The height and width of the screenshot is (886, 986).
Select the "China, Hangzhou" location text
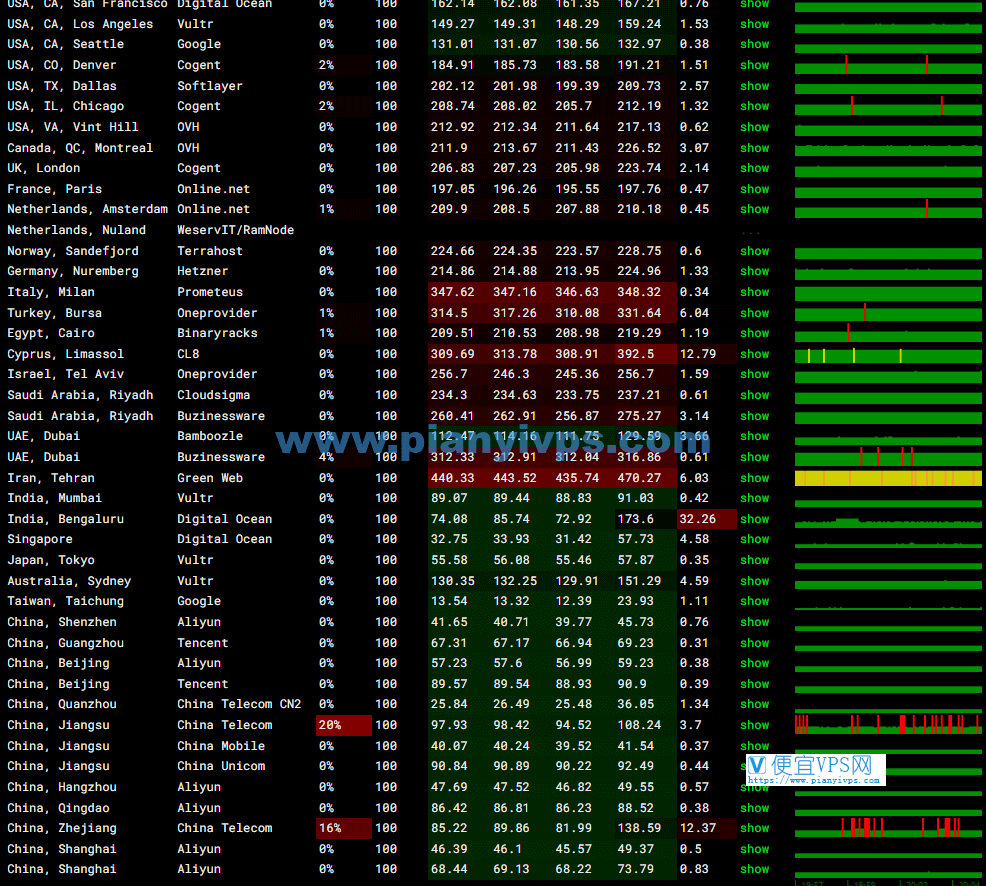point(62,787)
